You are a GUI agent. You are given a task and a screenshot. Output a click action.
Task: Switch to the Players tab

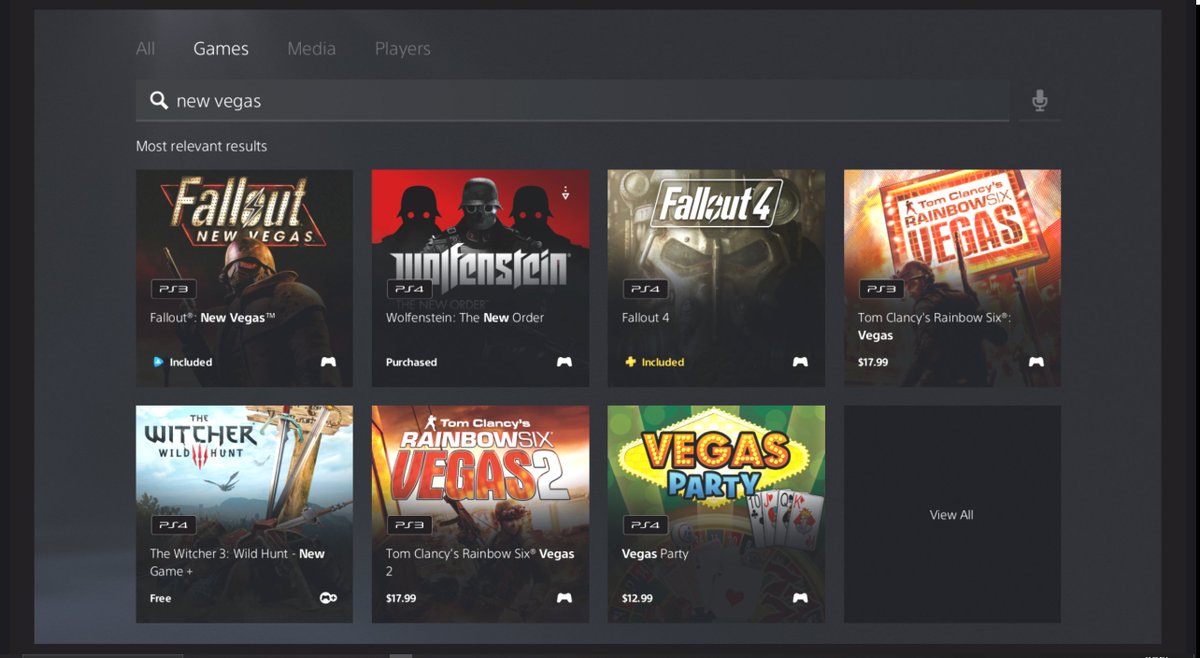(402, 48)
